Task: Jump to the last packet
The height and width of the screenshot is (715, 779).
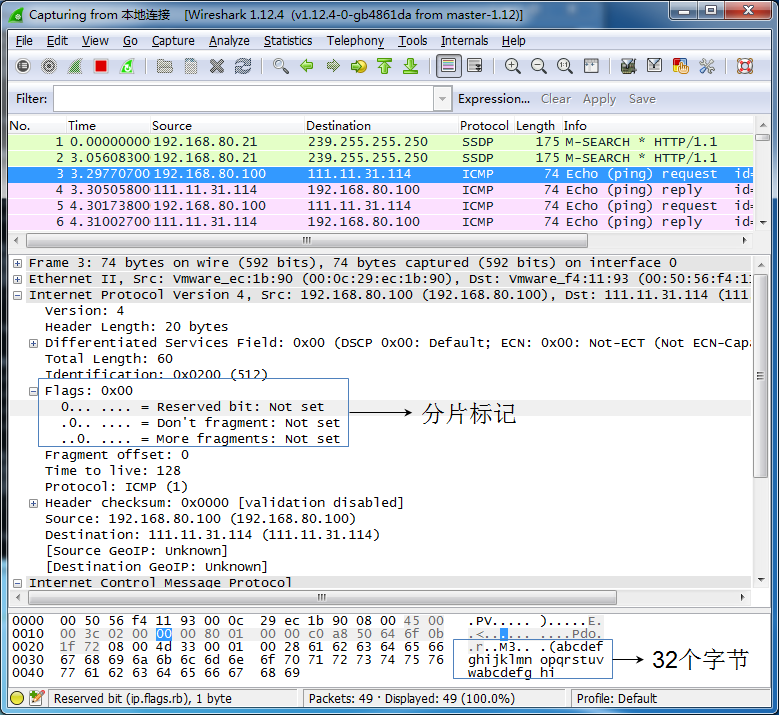Action: pos(410,66)
